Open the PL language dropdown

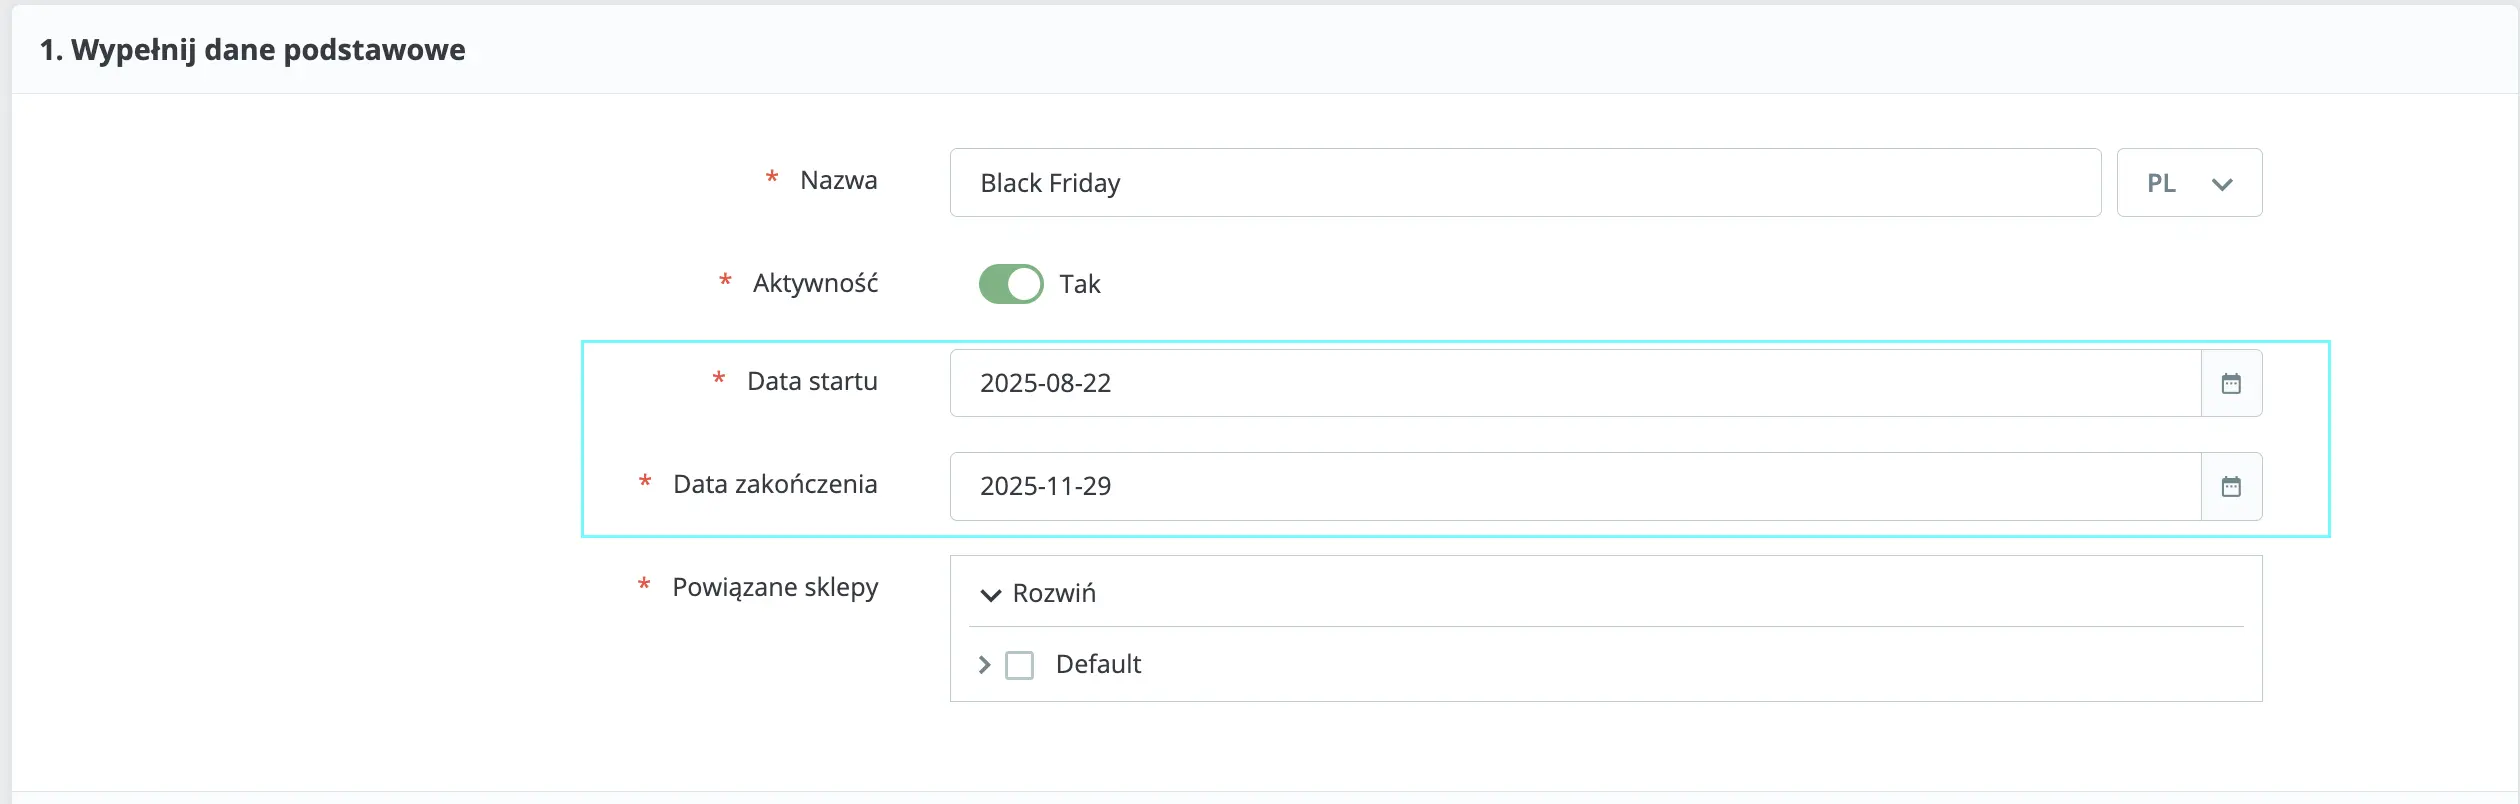[2188, 183]
